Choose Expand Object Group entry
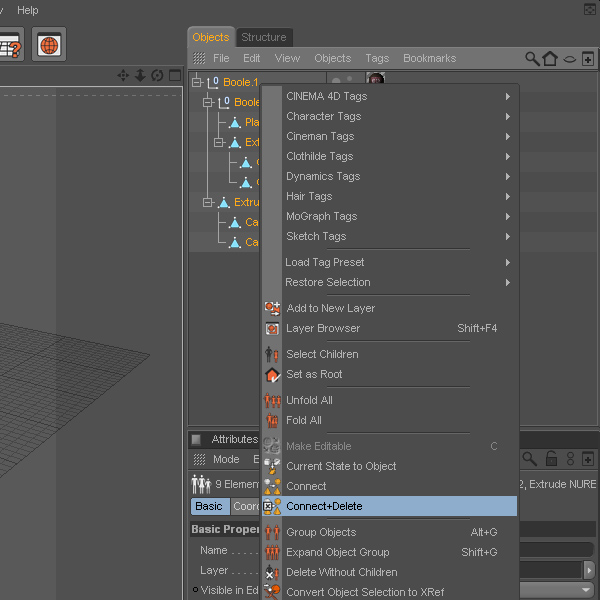600x600 pixels. click(x=389, y=552)
